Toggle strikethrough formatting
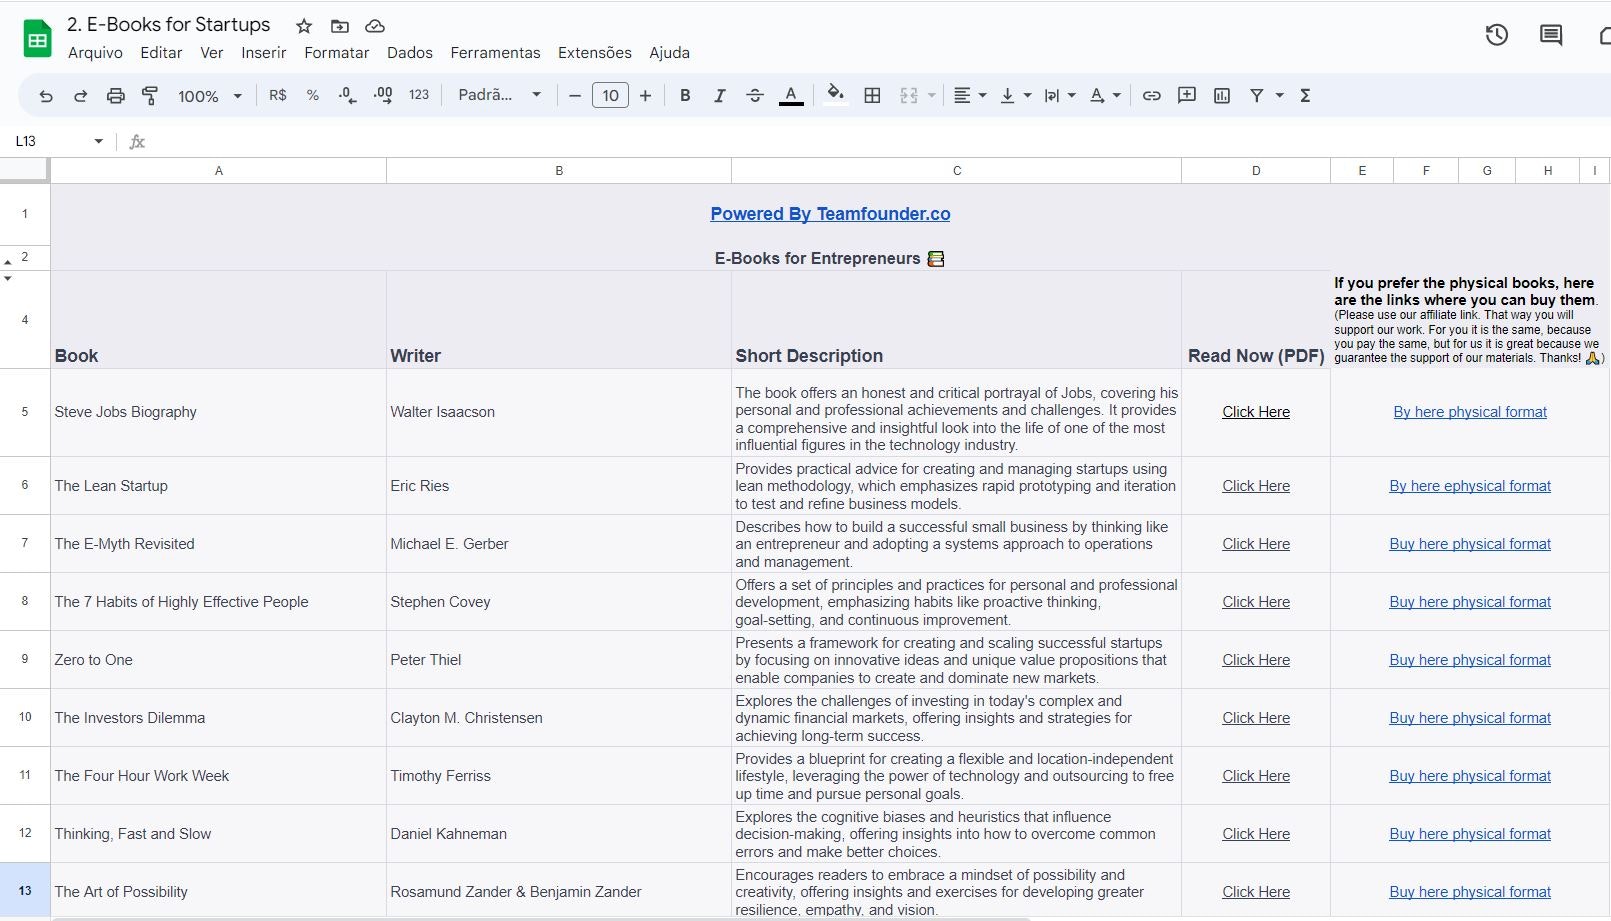Screen dimensions: 1611x921 [x=755, y=96]
